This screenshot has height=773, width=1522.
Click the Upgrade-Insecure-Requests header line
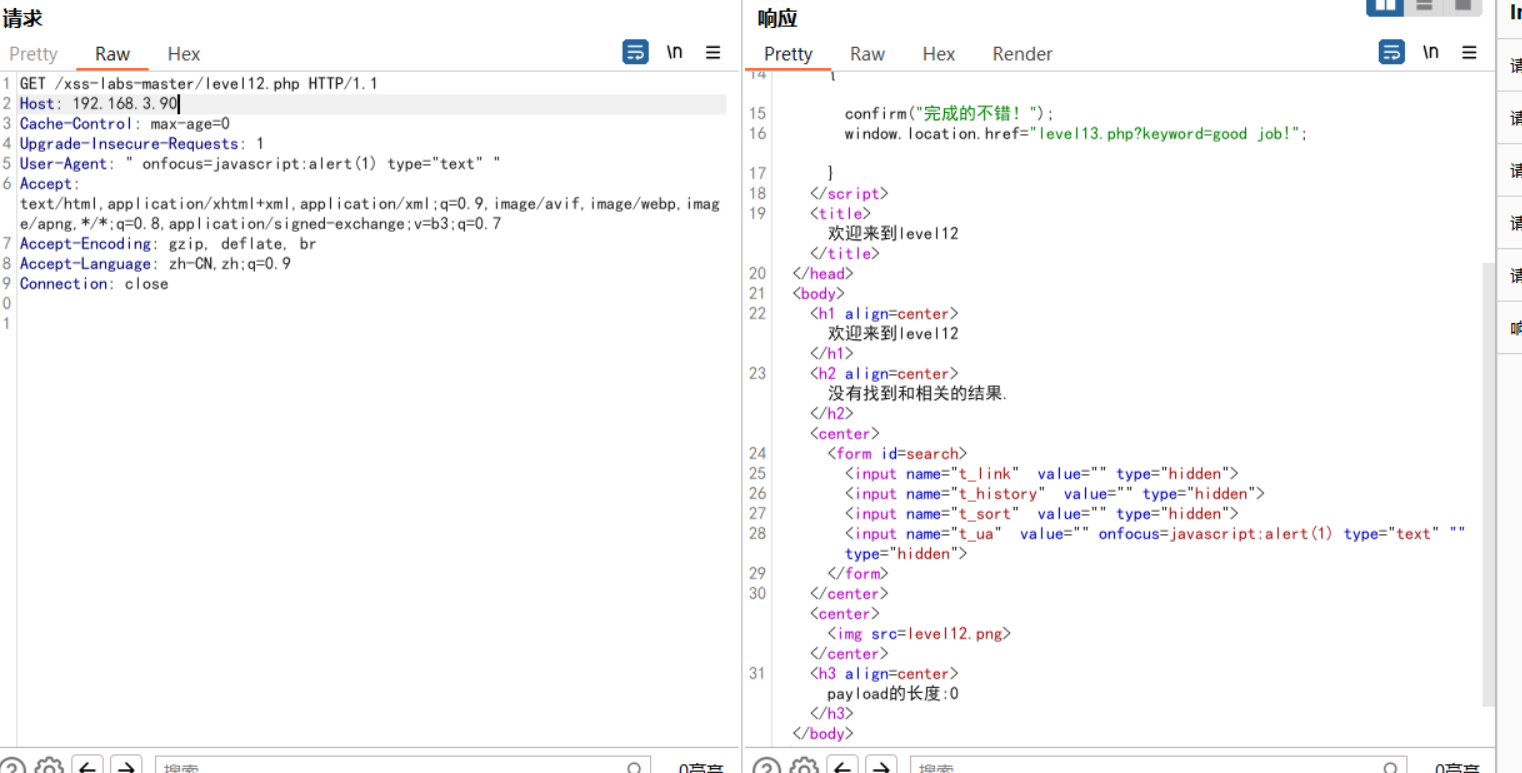pos(142,144)
